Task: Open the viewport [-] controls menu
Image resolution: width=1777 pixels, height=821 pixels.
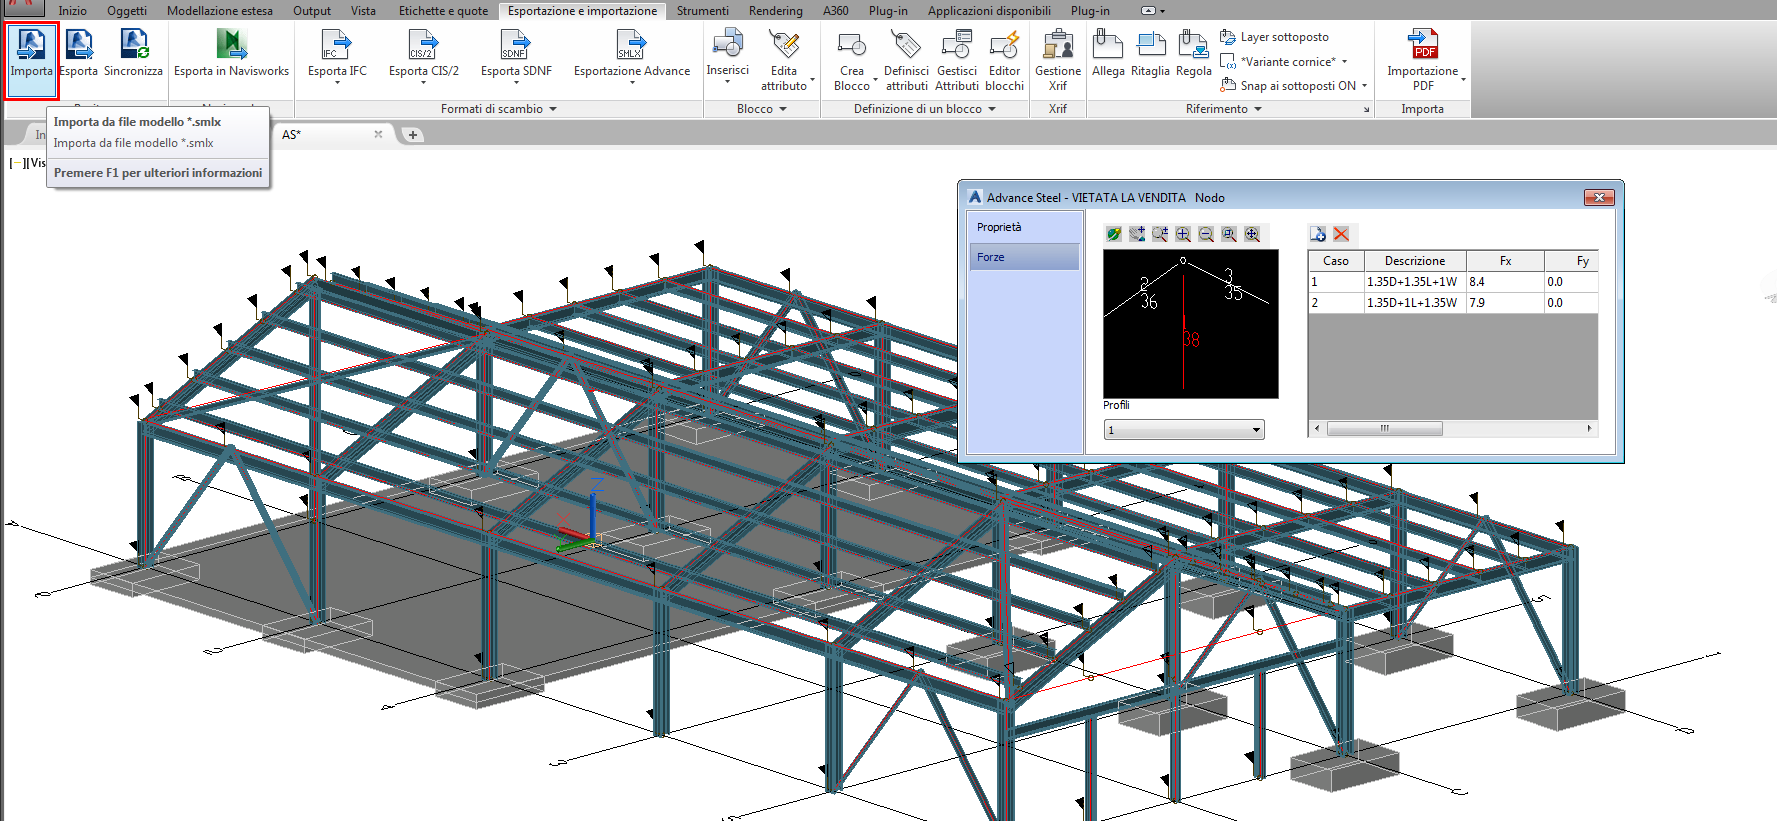Action: tap(15, 163)
